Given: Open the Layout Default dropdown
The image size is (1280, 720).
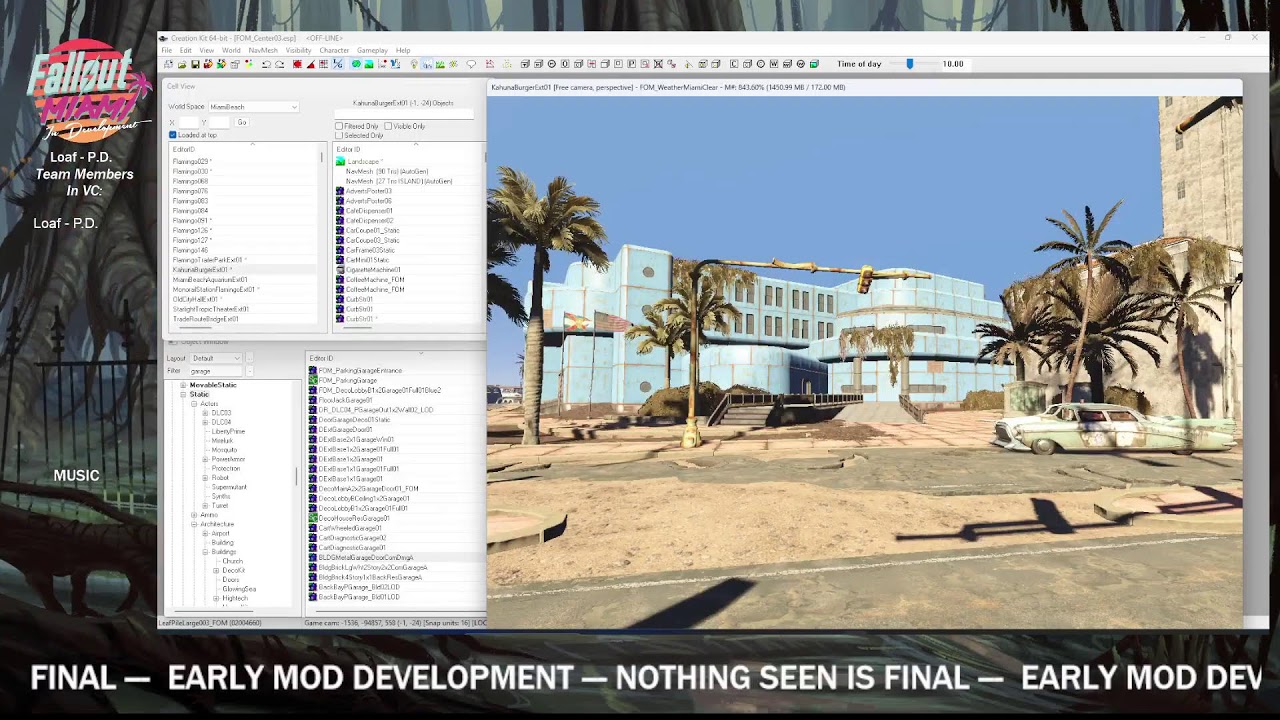Looking at the screenshot, I should pyautogui.click(x=216, y=358).
